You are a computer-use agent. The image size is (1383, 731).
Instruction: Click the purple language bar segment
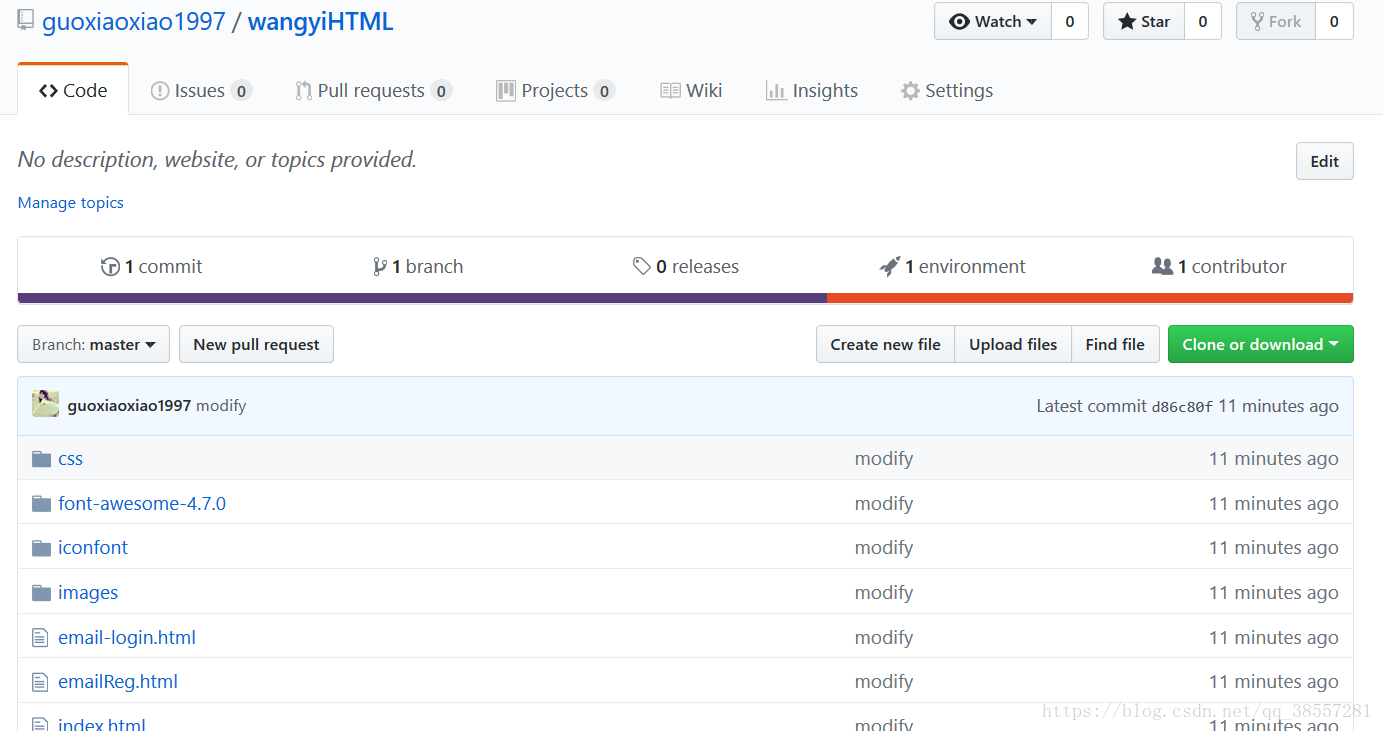coord(422,298)
